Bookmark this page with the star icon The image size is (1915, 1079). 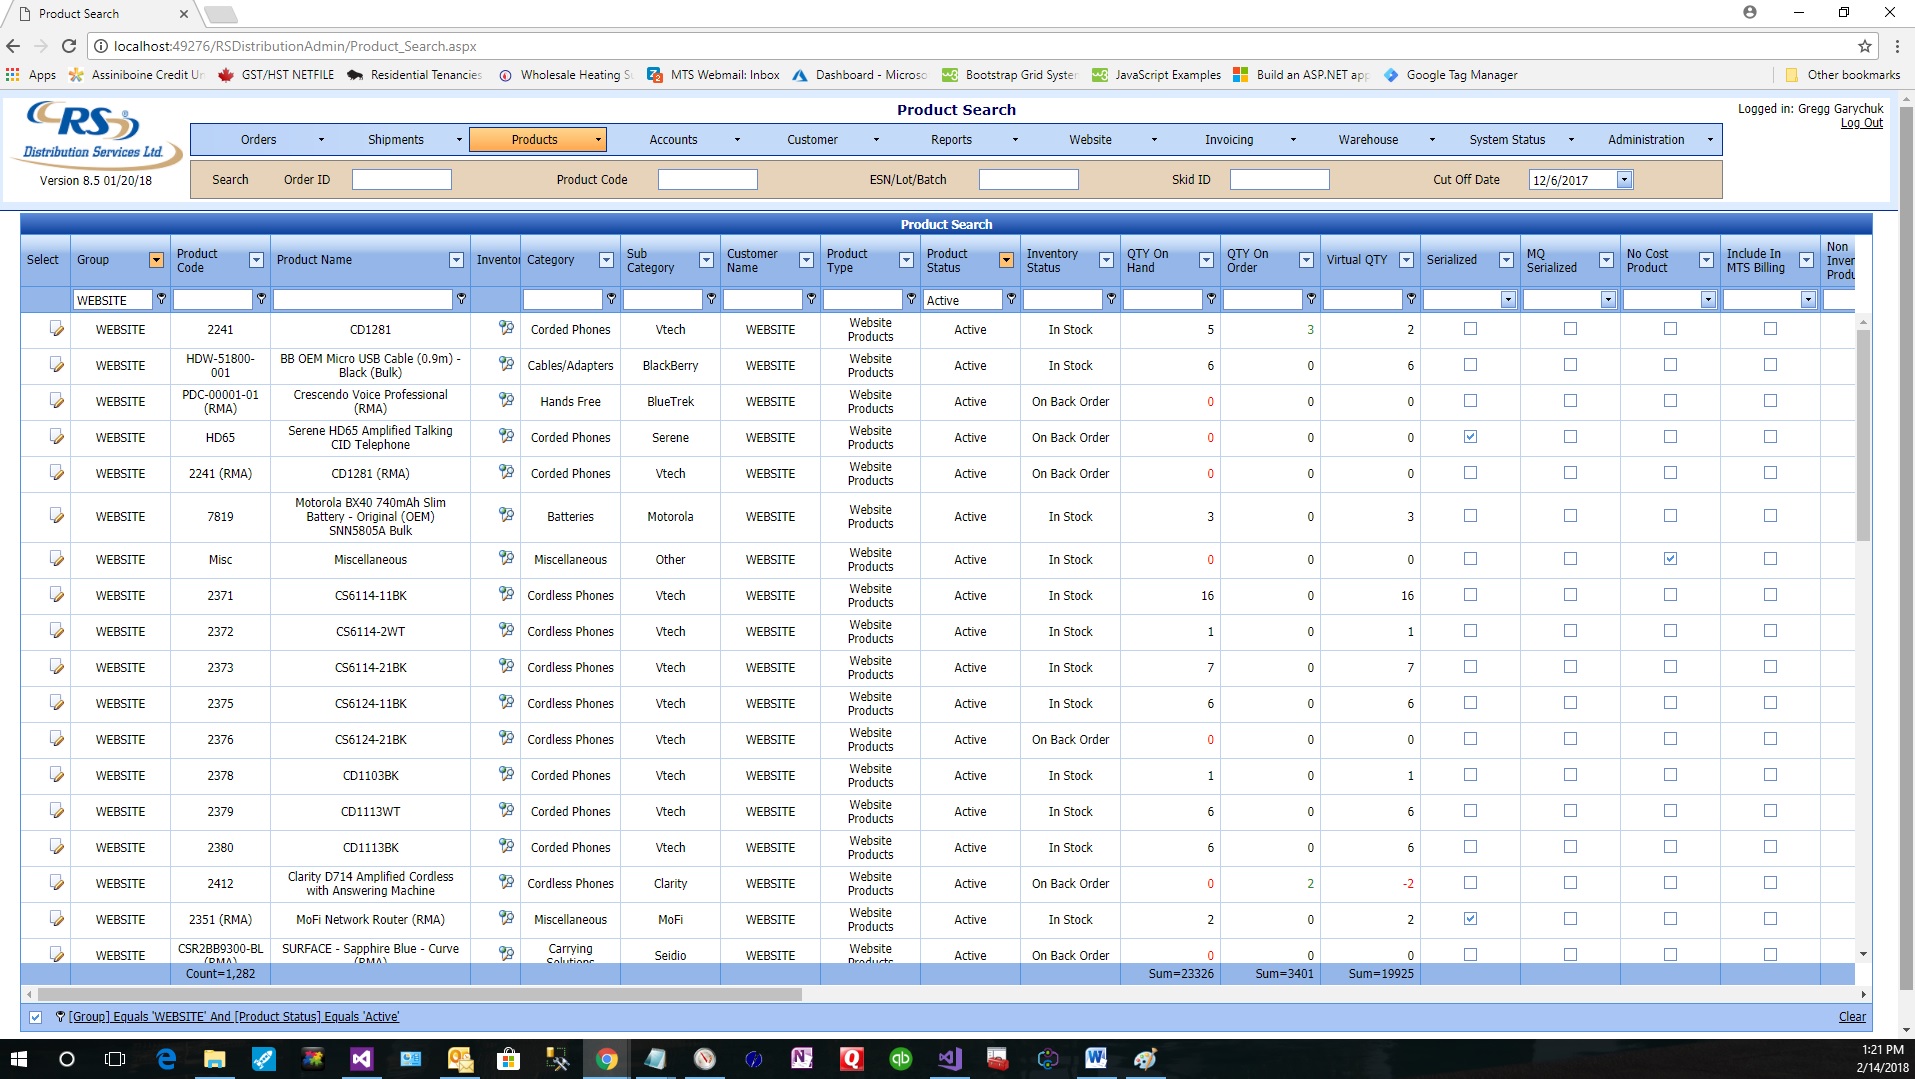pyautogui.click(x=1864, y=46)
